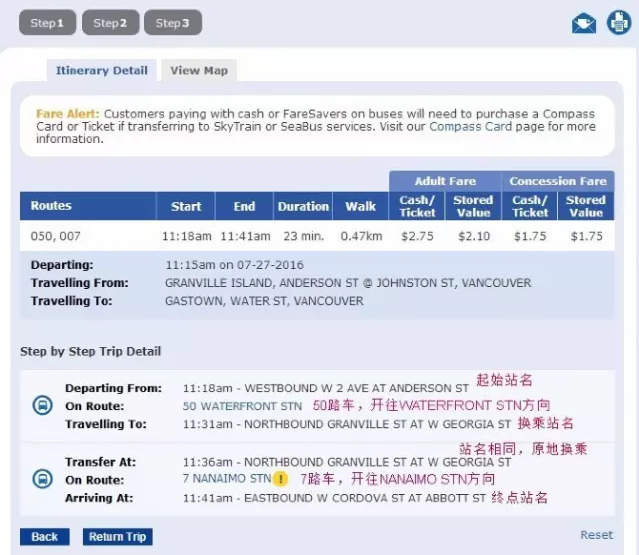Click the 11:36am transfer stop text
639x555 pixels.
(x=346, y=462)
